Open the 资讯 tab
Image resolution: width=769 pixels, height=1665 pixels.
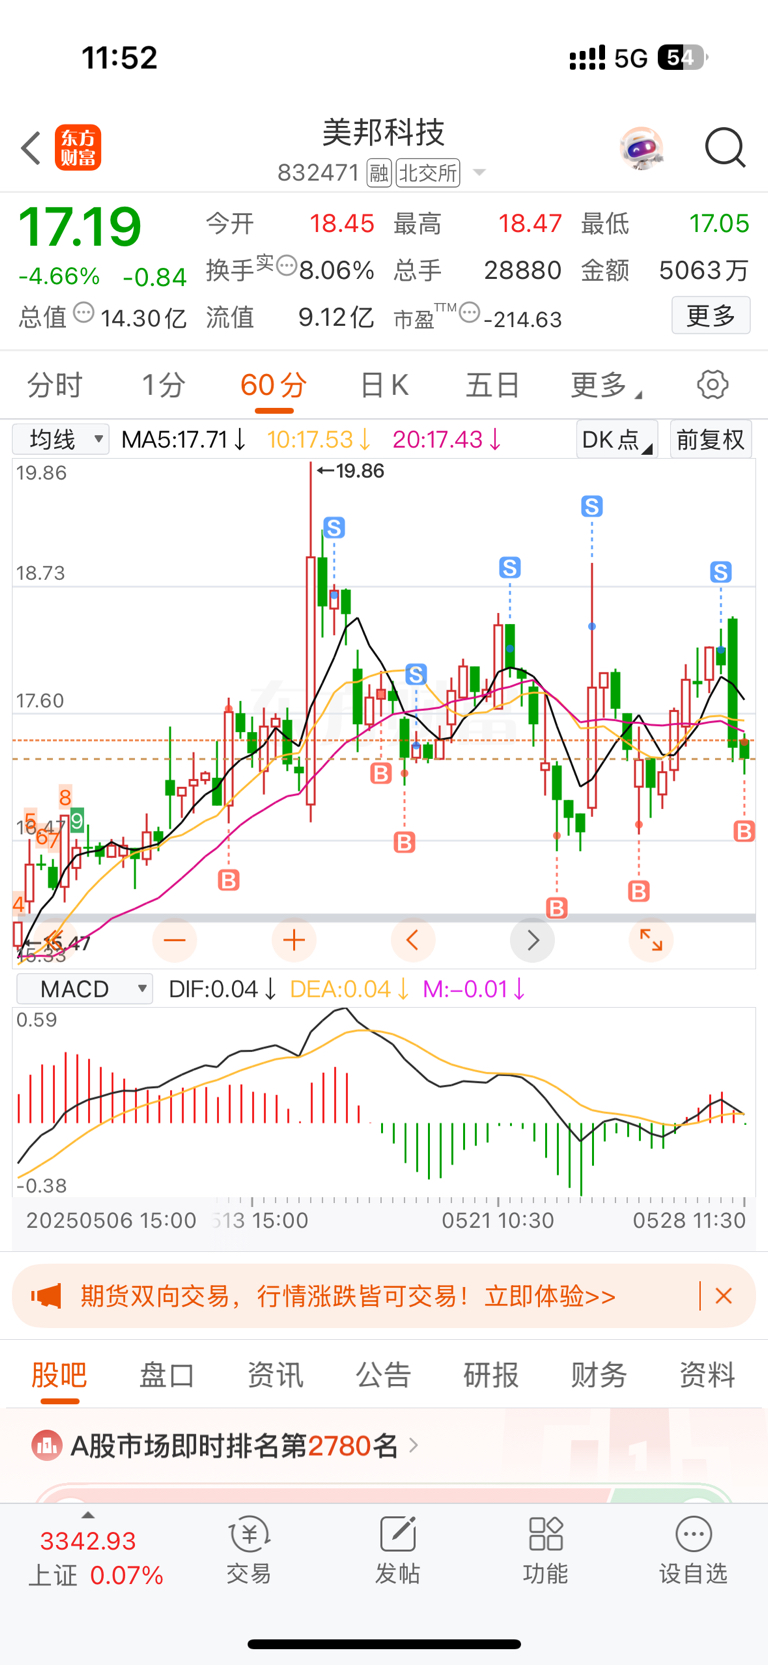click(x=275, y=1375)
